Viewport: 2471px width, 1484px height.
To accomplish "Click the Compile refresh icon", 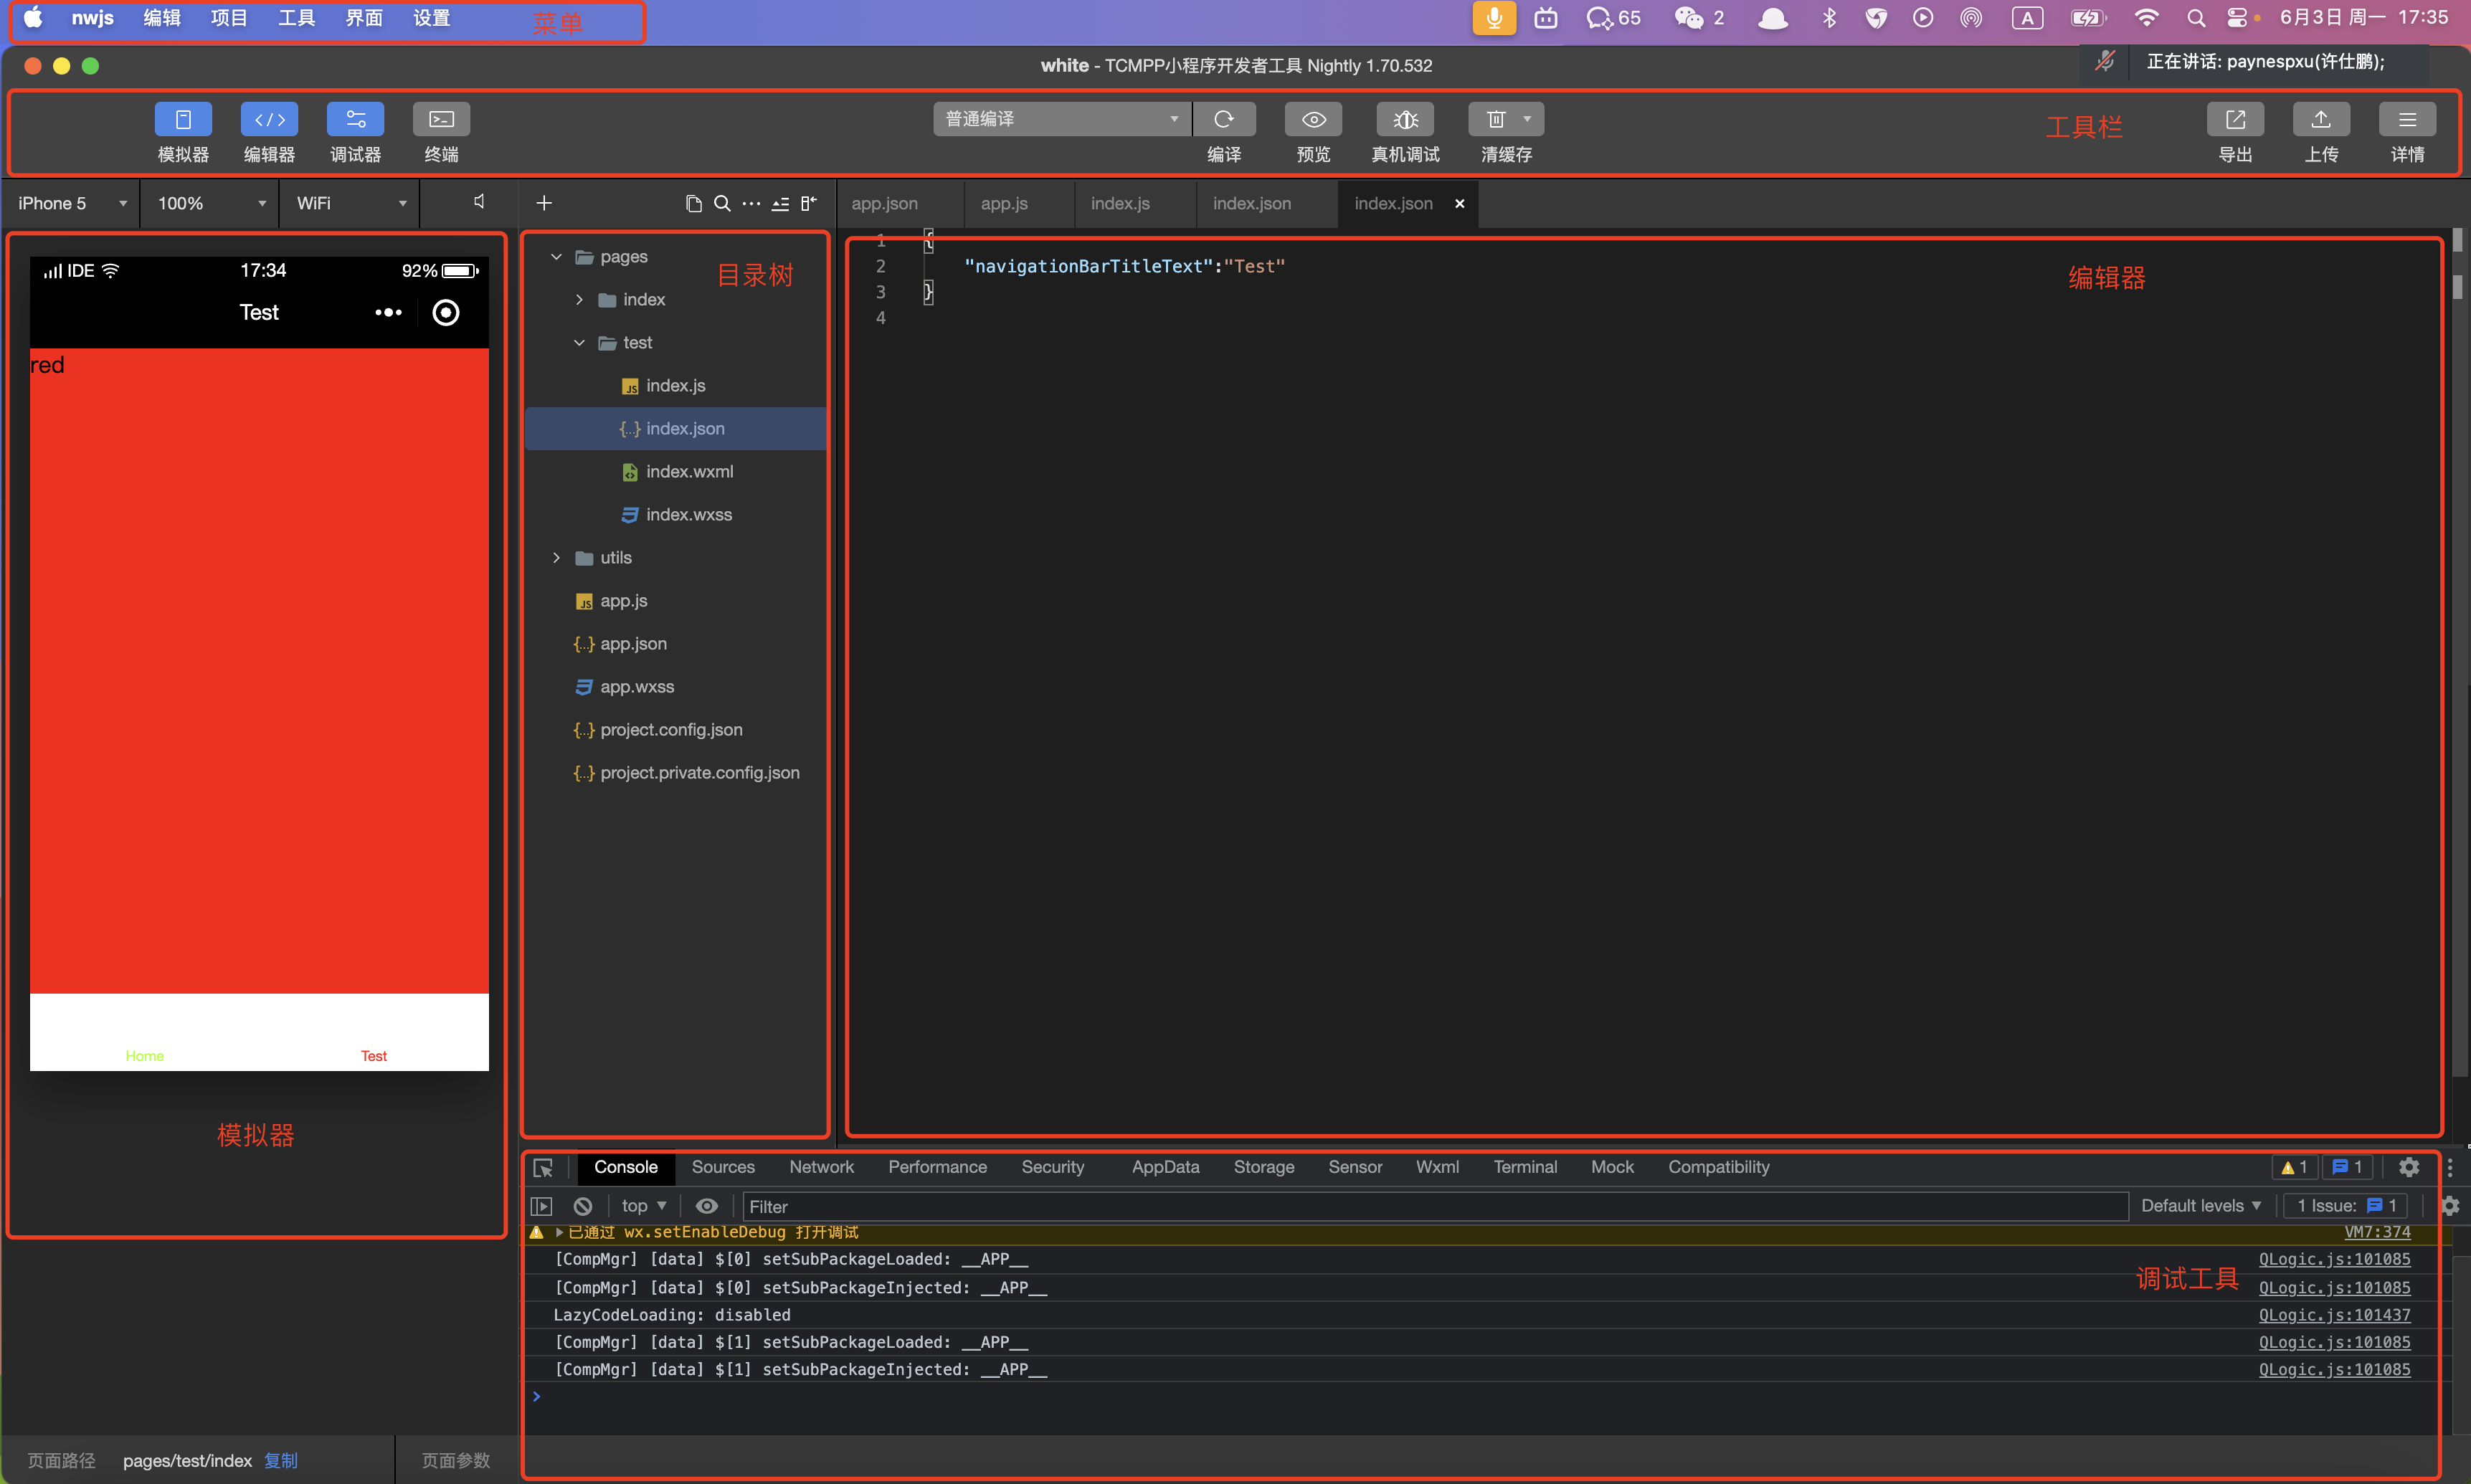I will coord(1223,119).
